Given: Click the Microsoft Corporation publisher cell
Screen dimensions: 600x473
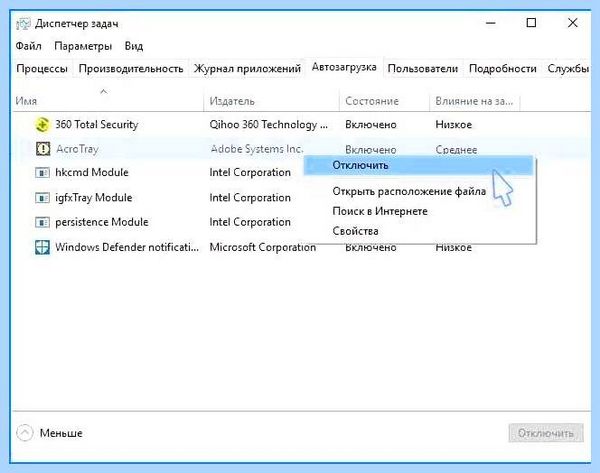Looking at the screenshot, I should pos(262,247).
